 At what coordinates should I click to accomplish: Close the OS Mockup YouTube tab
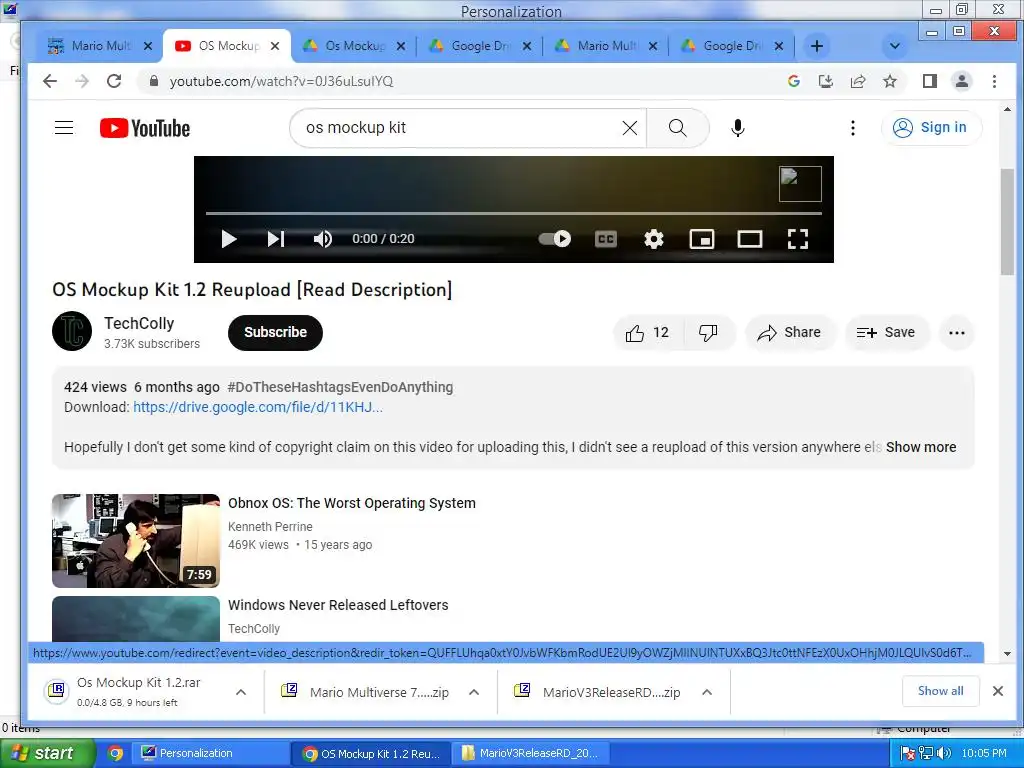coord(275,46)
